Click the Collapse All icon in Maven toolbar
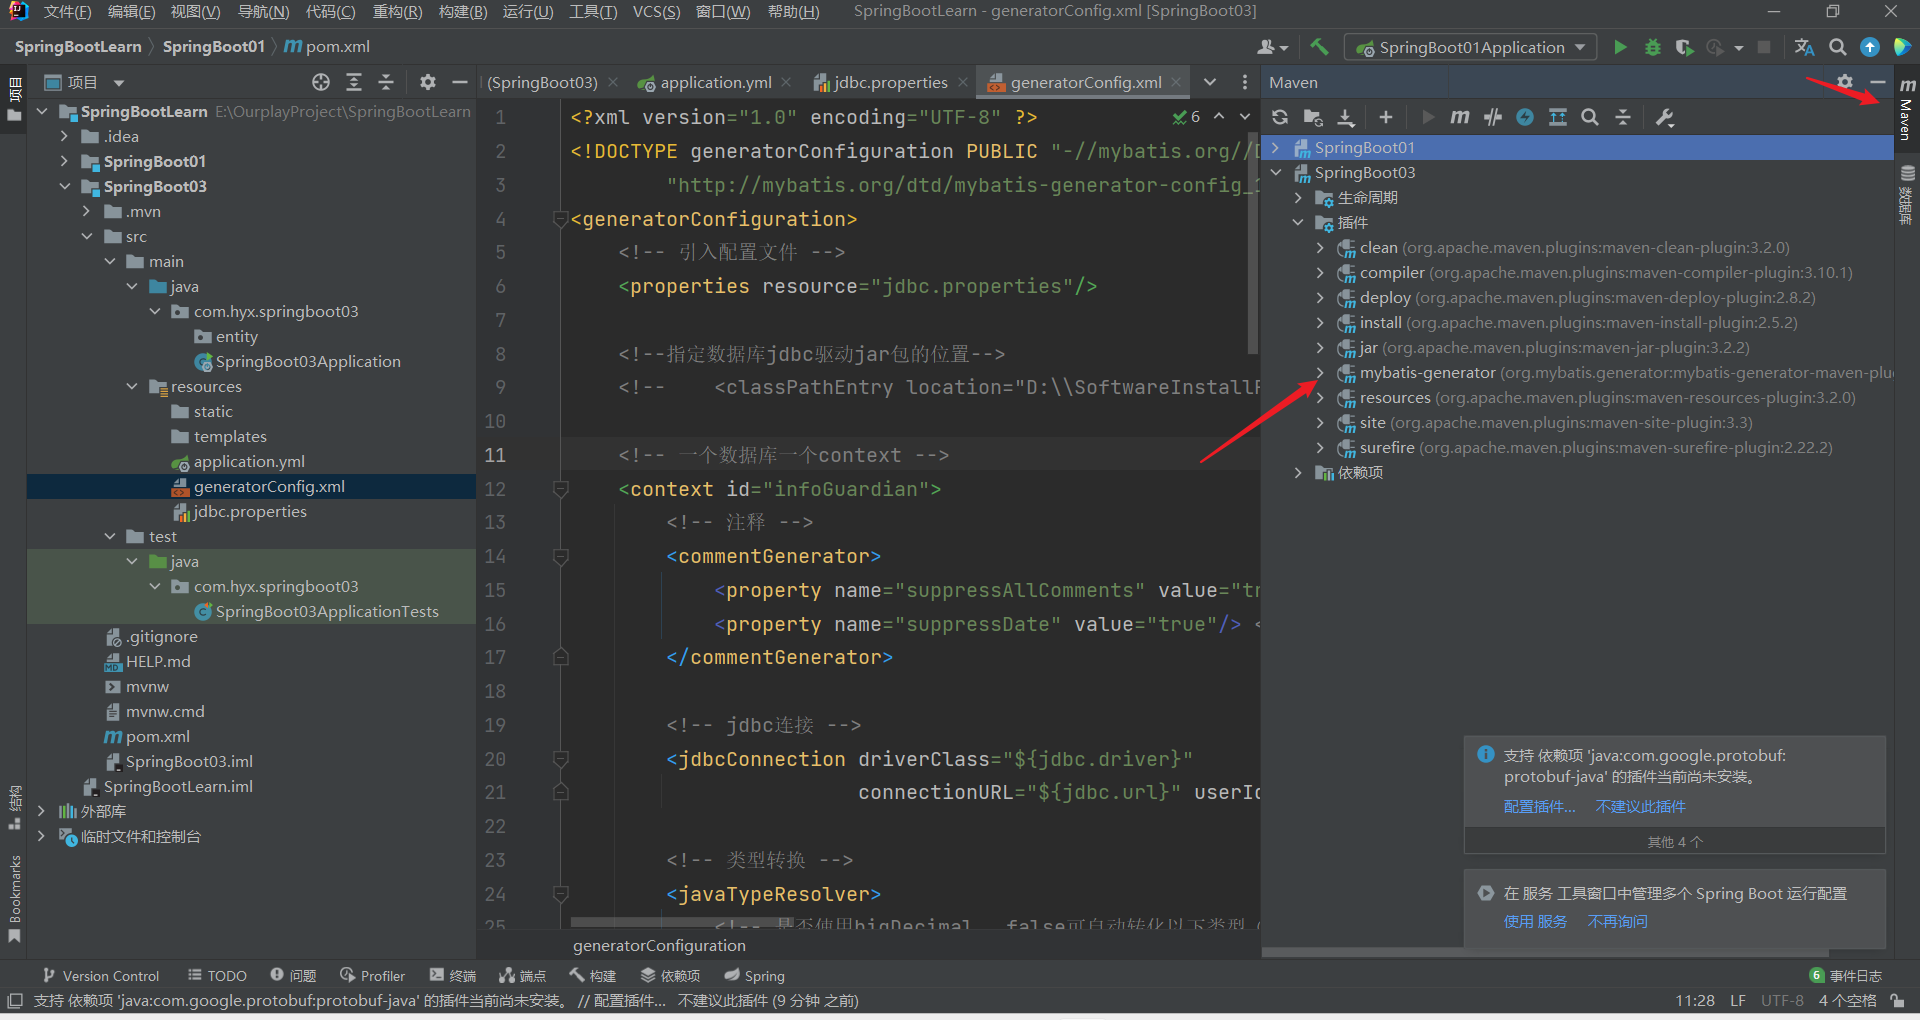 coord(1623,118)
